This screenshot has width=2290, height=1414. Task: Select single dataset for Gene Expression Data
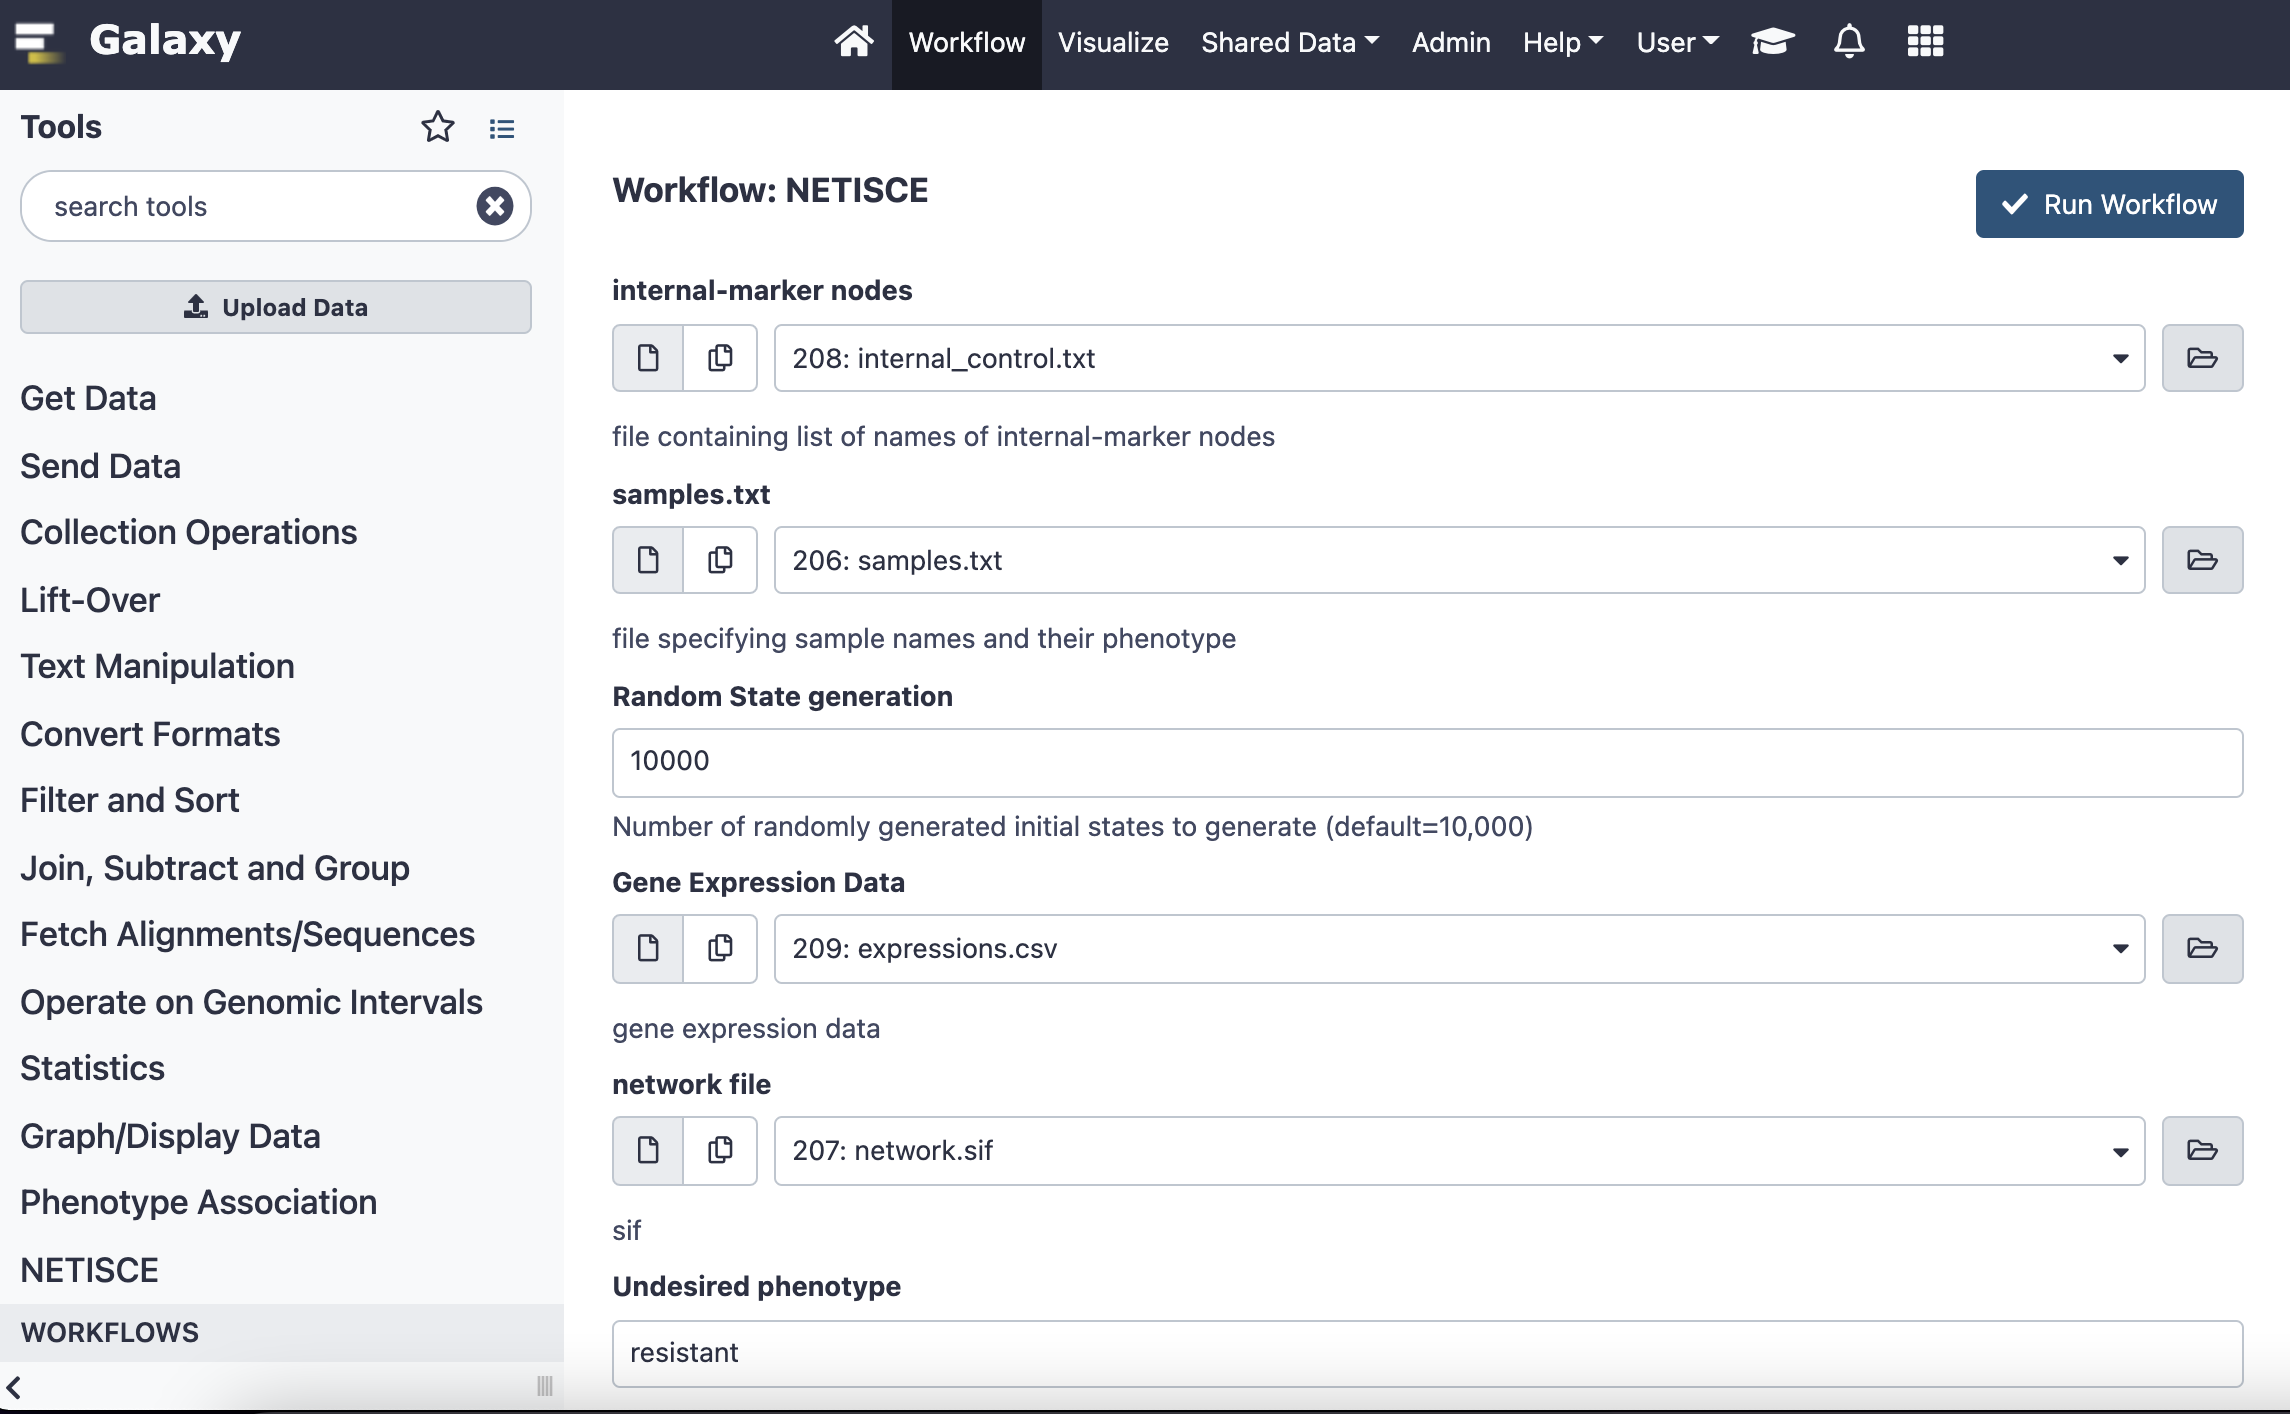pos(648,948)
